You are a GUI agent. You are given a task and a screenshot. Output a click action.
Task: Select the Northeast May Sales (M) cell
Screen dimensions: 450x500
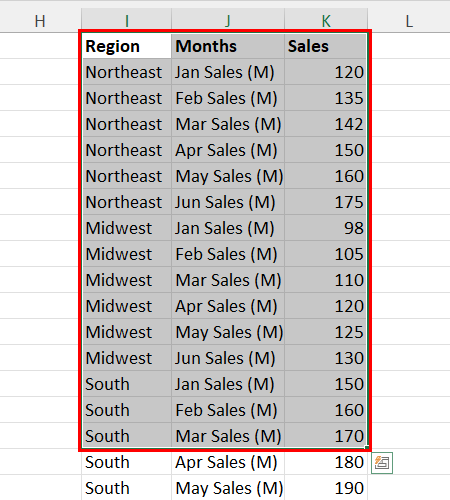[x=228, y=176]
